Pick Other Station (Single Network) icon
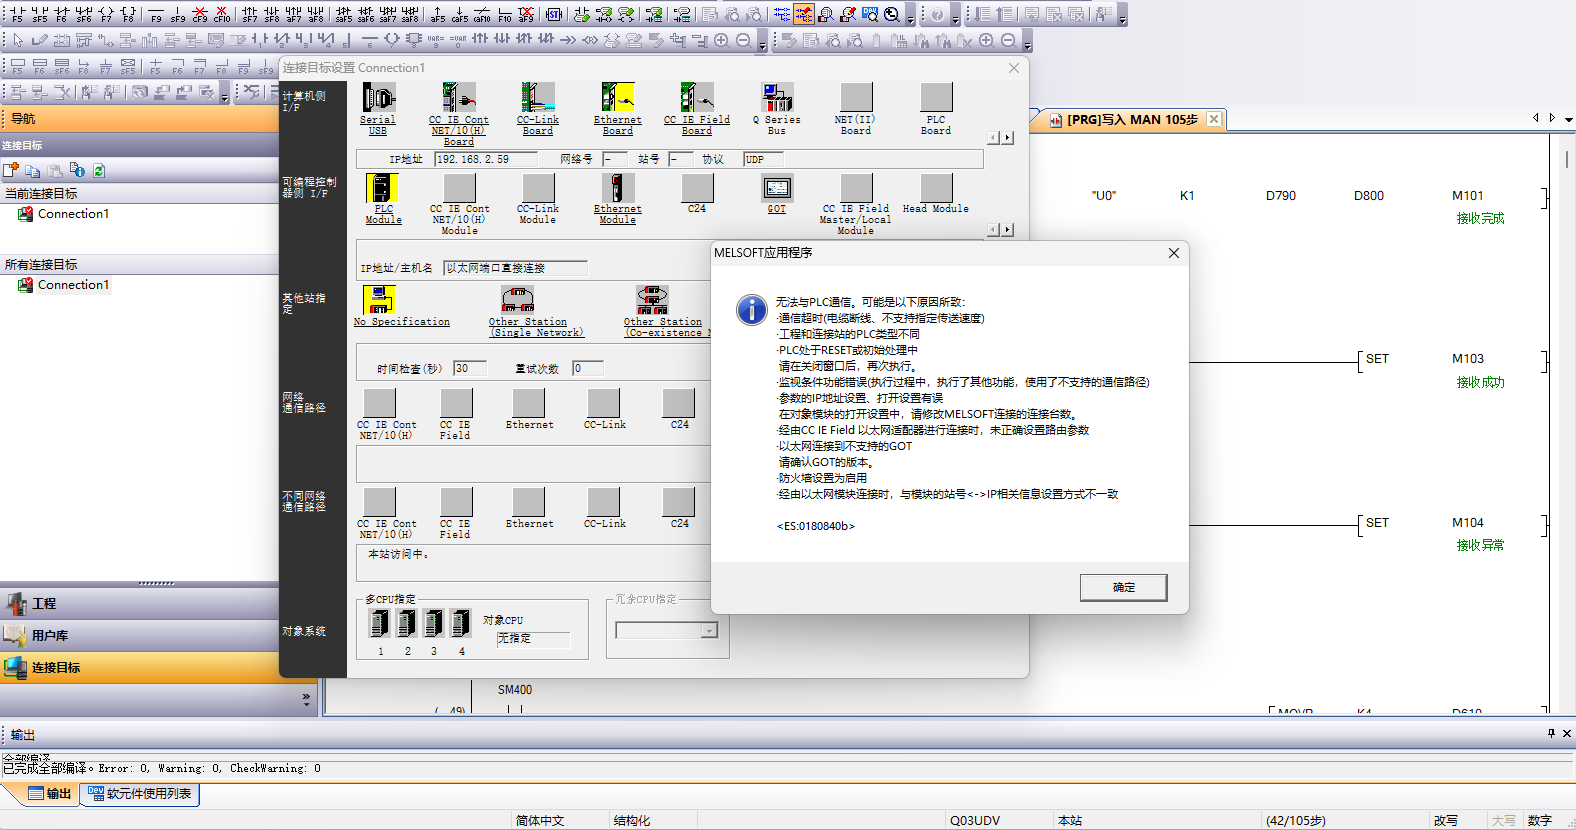This screenshot has height=830, width=1576. [517, 299]
